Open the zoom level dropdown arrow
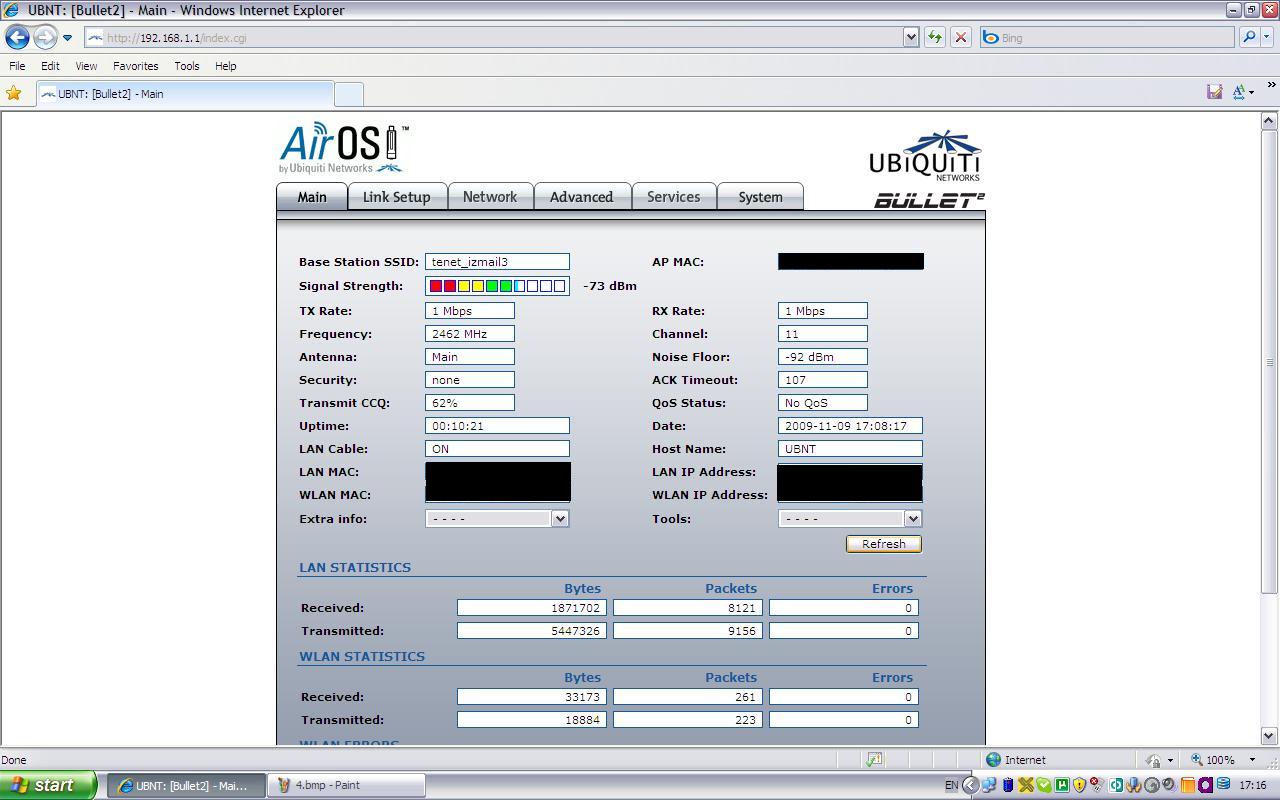 point(1251,760)
